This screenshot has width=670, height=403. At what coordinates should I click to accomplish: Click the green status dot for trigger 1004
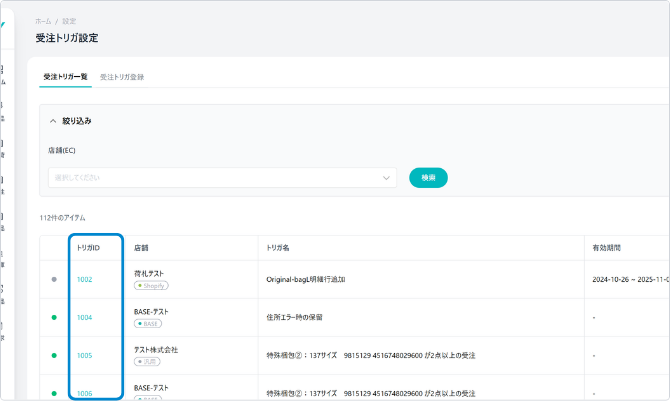pos(54,318)
